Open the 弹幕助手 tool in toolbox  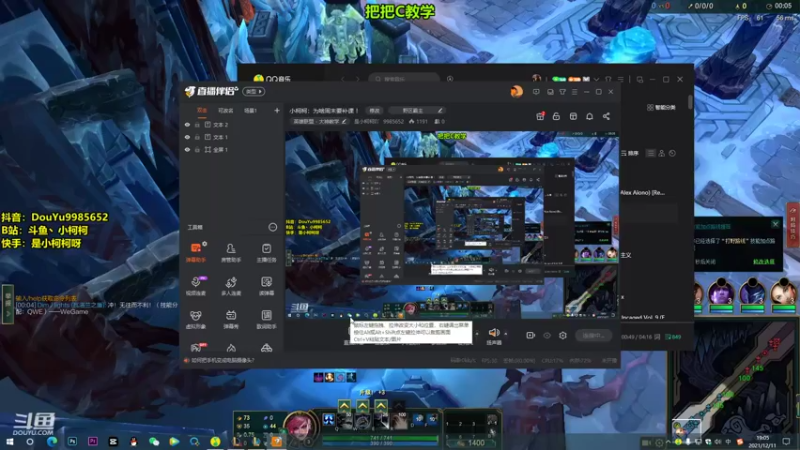pos(196,253)
